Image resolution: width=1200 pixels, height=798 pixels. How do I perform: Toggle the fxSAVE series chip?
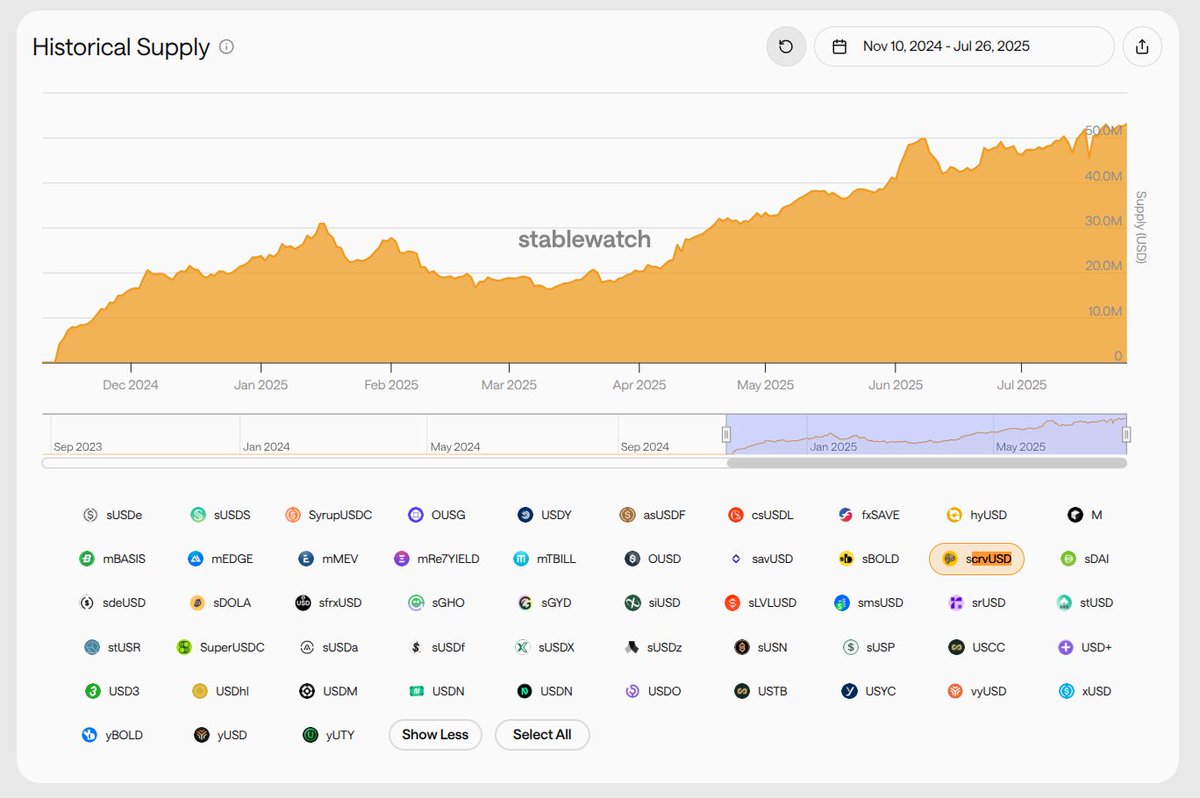click(x=869, y=515)
